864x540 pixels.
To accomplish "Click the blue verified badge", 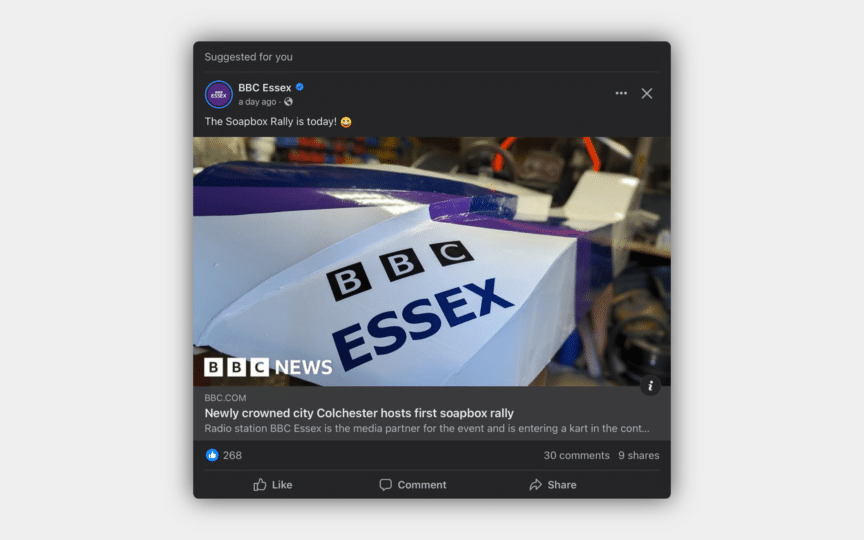I will (x=300, y=87).
